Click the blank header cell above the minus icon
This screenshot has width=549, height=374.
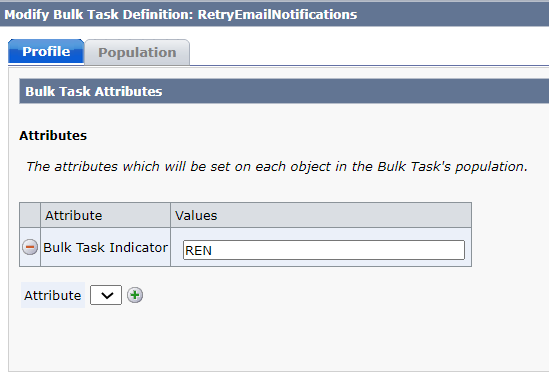coord(30,215)
